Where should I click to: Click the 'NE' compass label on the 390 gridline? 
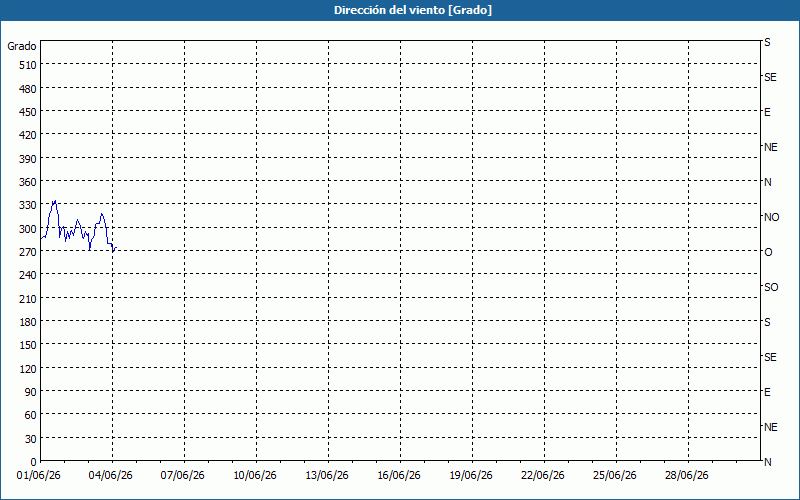click(x=771, y=147)
